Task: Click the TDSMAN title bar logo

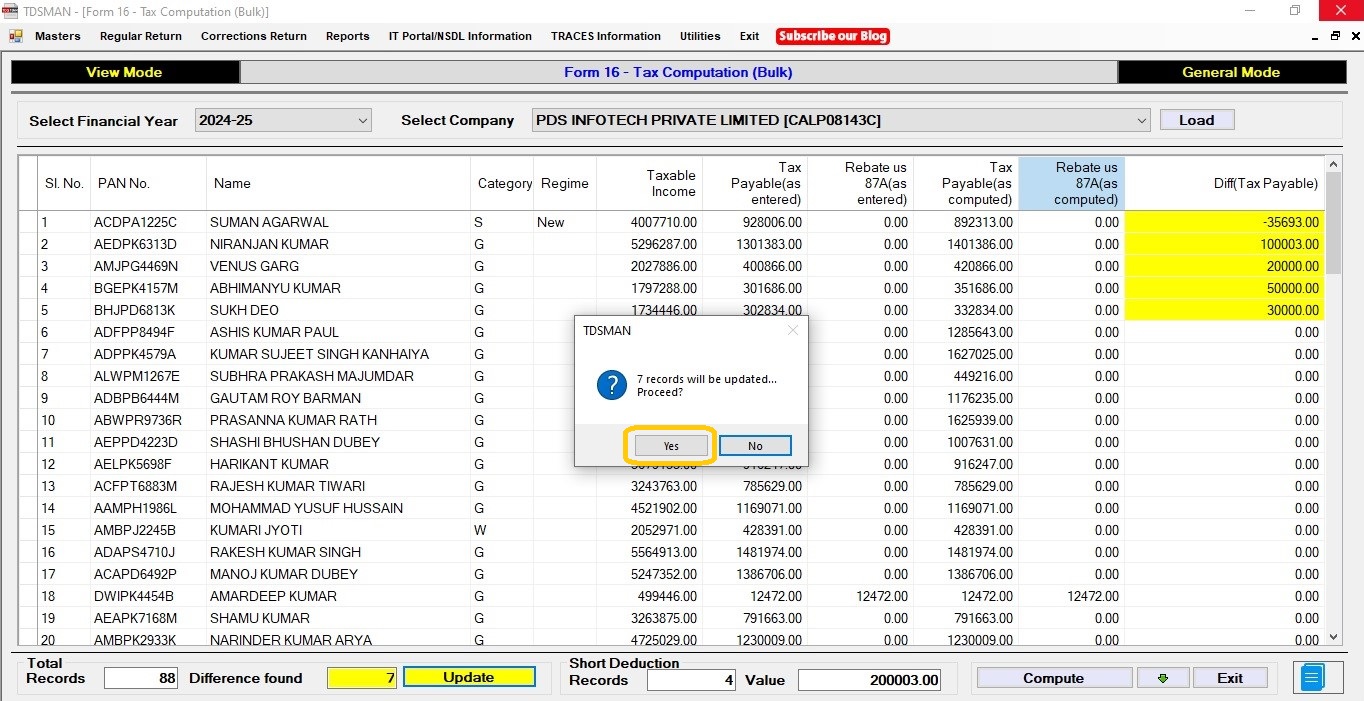Action: click(10, 11)
